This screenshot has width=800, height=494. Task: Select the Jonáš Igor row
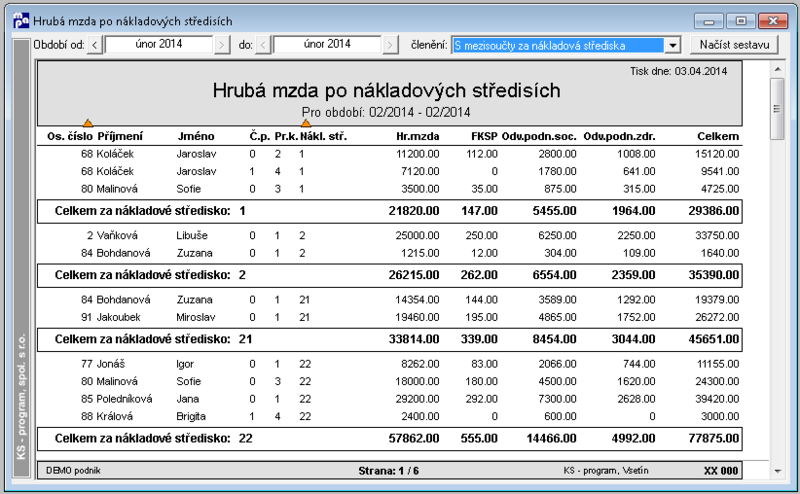point(389,364)
